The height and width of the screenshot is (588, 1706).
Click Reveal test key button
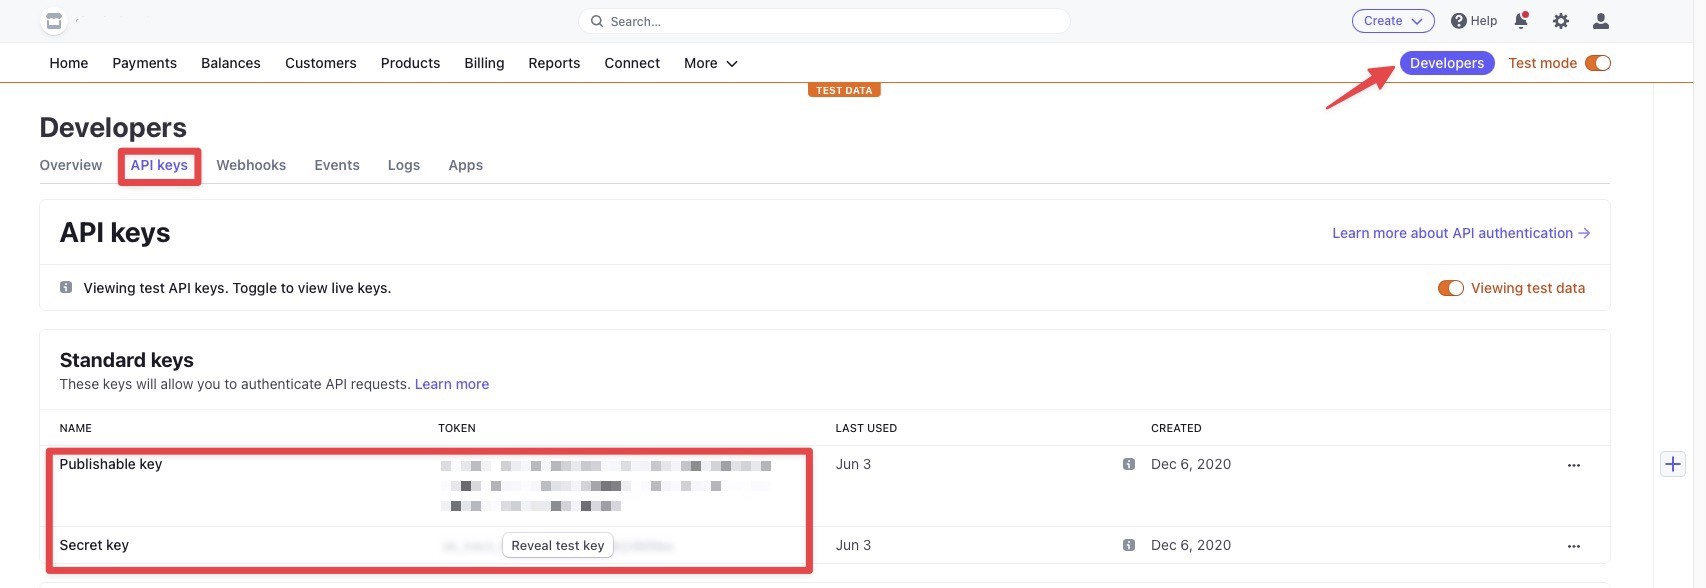click(558, 545)
